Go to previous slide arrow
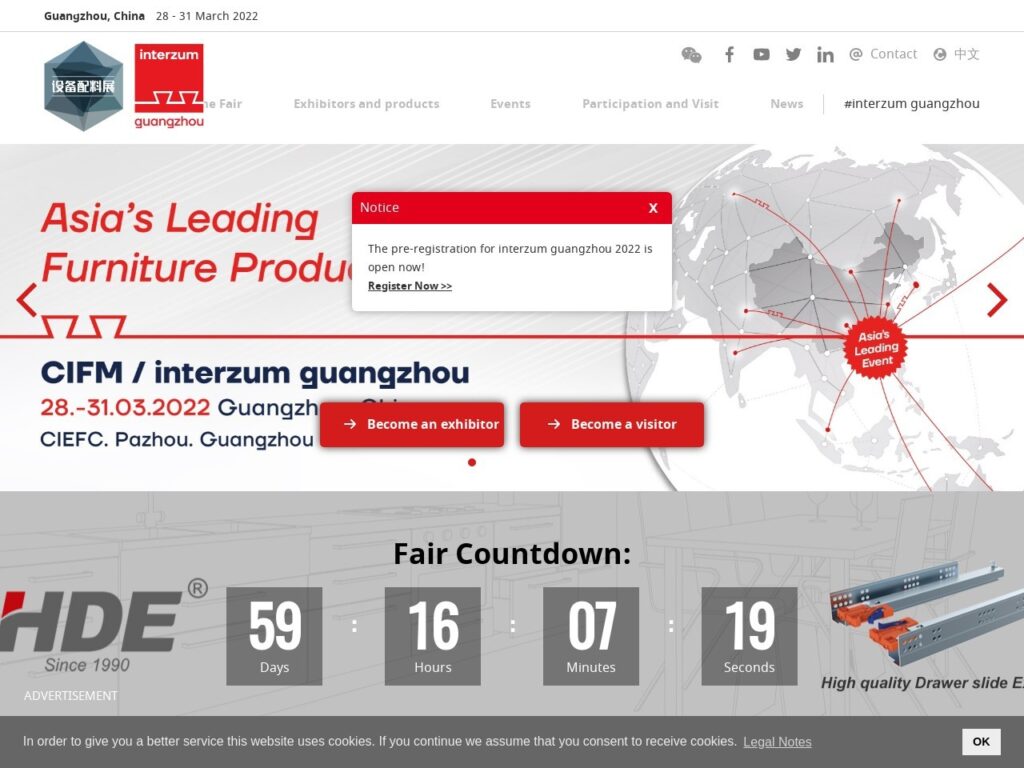The image size is (1024, 768). (27, 300)
